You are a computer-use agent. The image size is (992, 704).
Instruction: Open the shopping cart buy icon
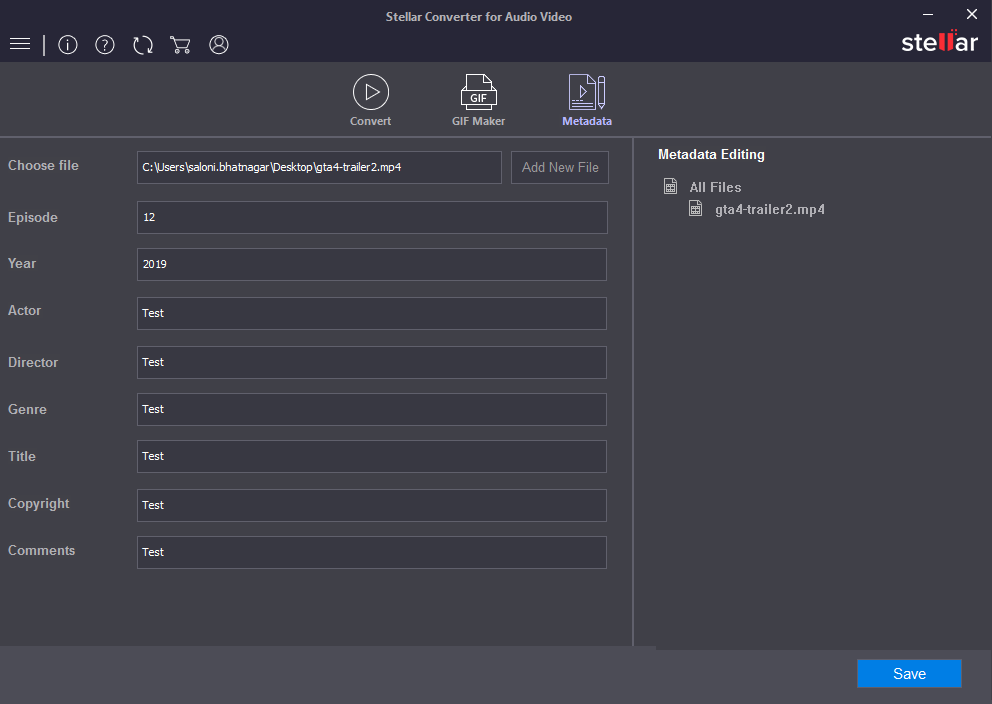180,45
